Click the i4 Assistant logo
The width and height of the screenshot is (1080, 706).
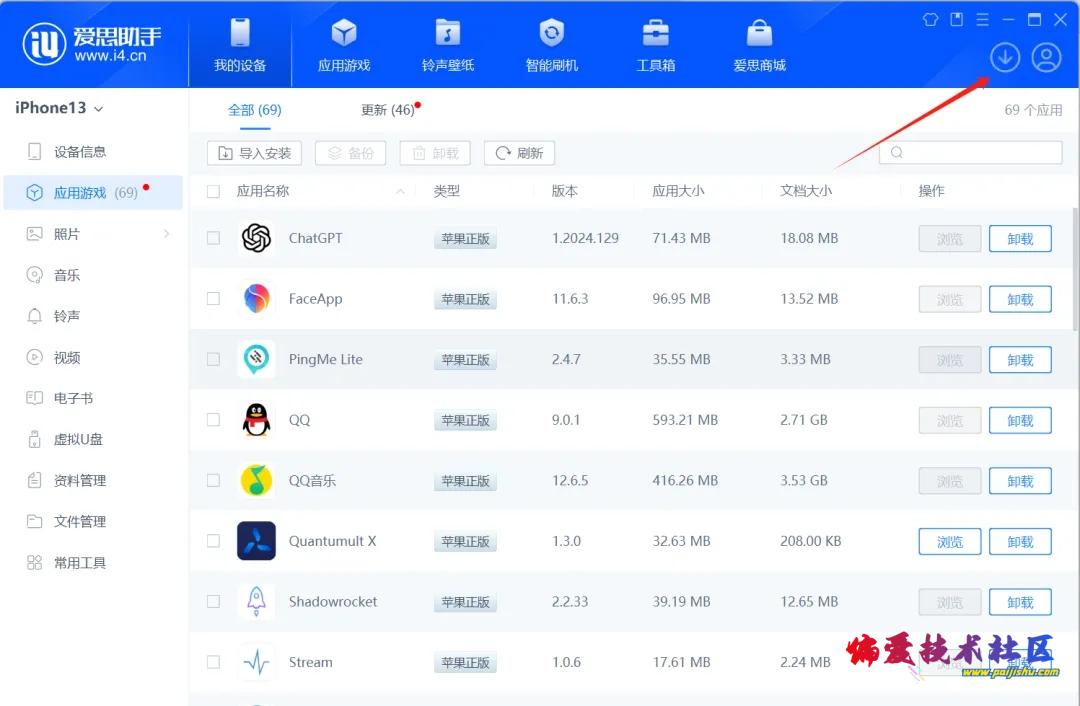tap(92, 44)
